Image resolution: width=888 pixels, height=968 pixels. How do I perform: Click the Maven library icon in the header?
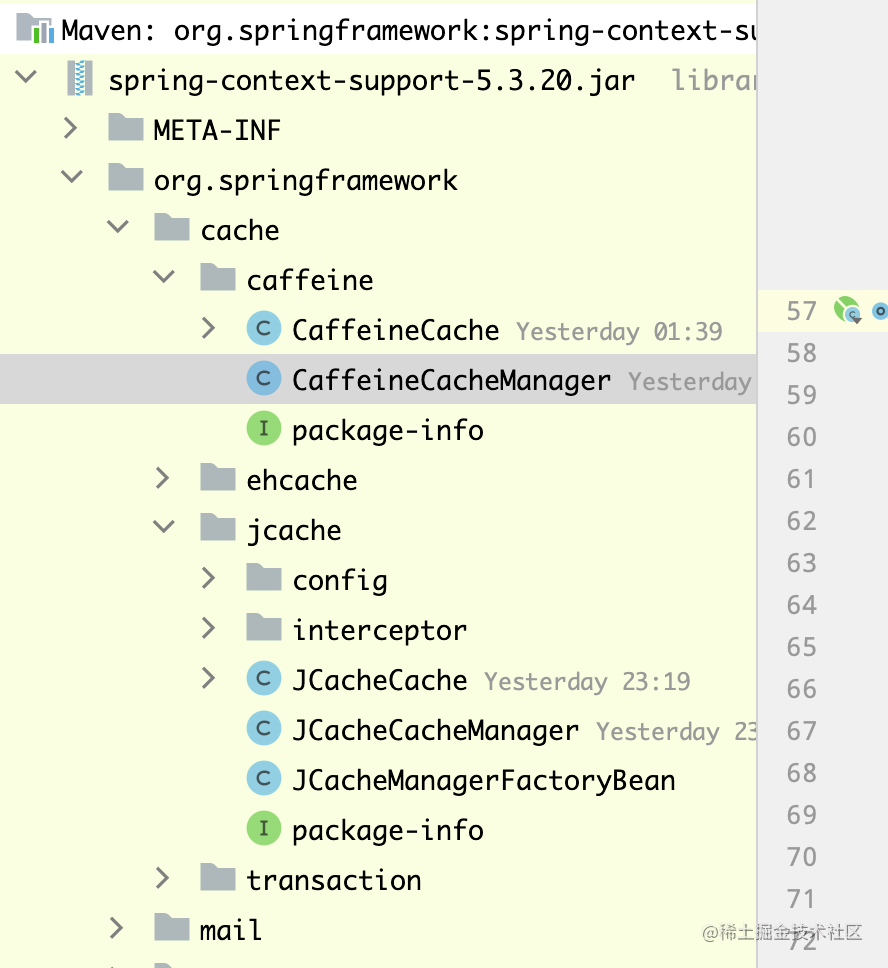pos(36,29)
